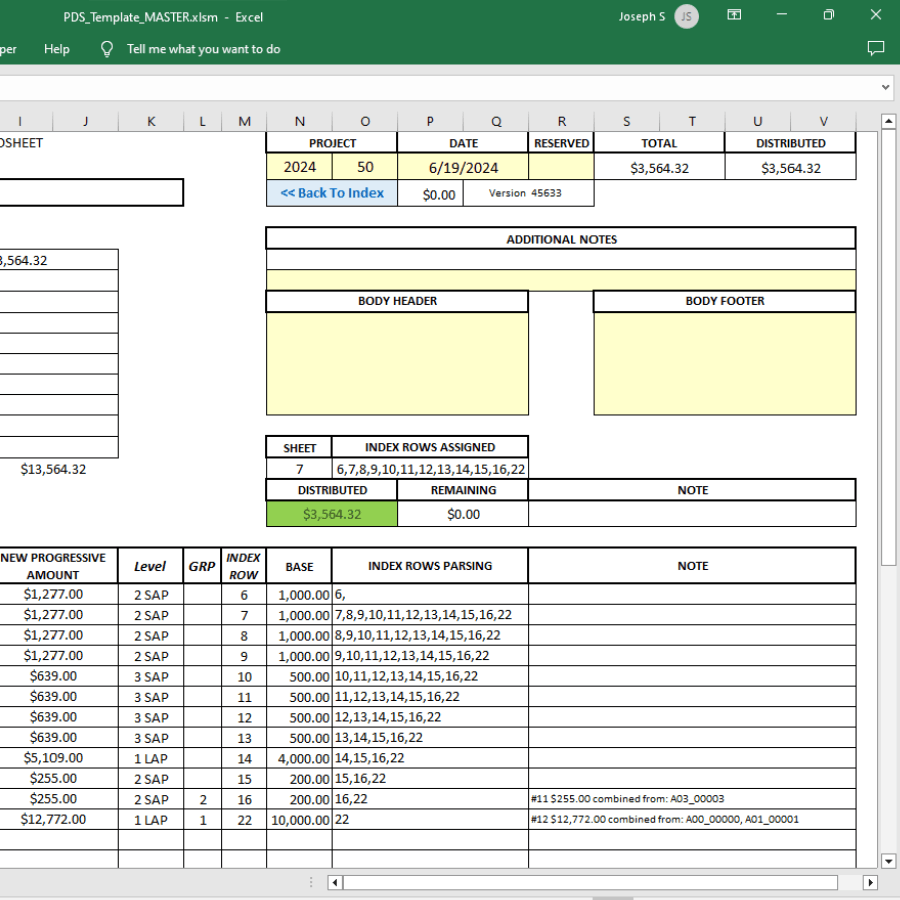This screenshot has height=900, width=900.
Task: Select column N header
Action: [300, 121]
